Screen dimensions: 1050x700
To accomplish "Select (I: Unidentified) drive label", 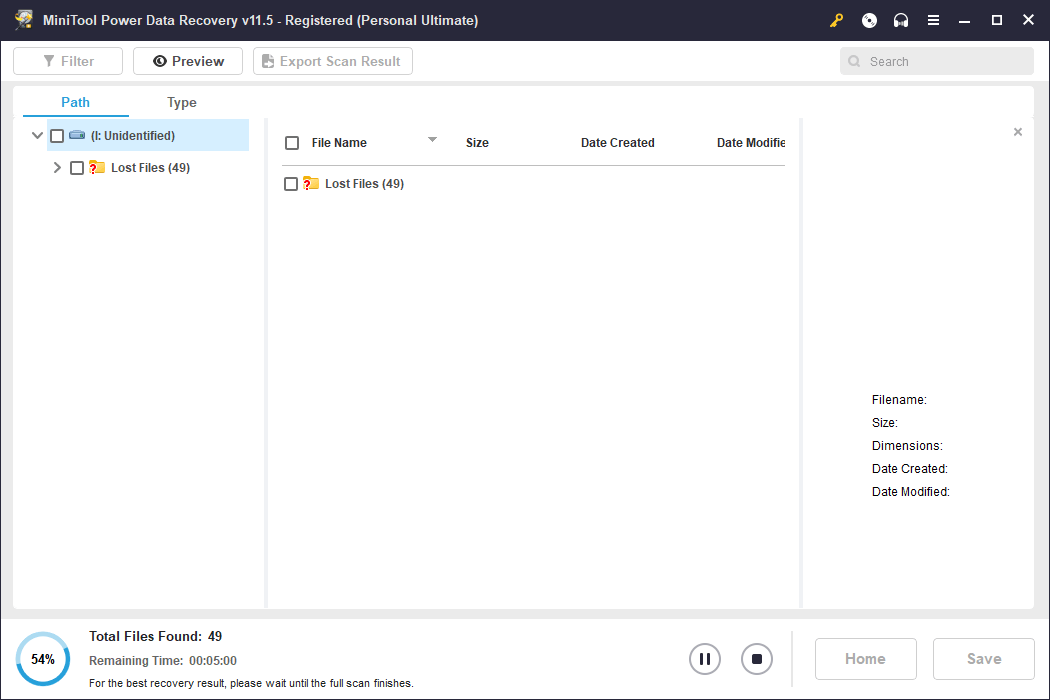I will pyautogui.click(x=133, y=135).
